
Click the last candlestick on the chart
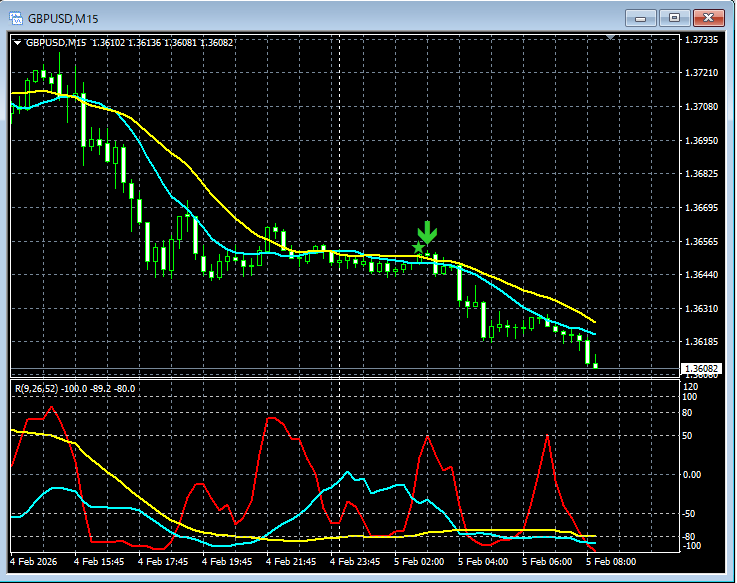(595, 366)
